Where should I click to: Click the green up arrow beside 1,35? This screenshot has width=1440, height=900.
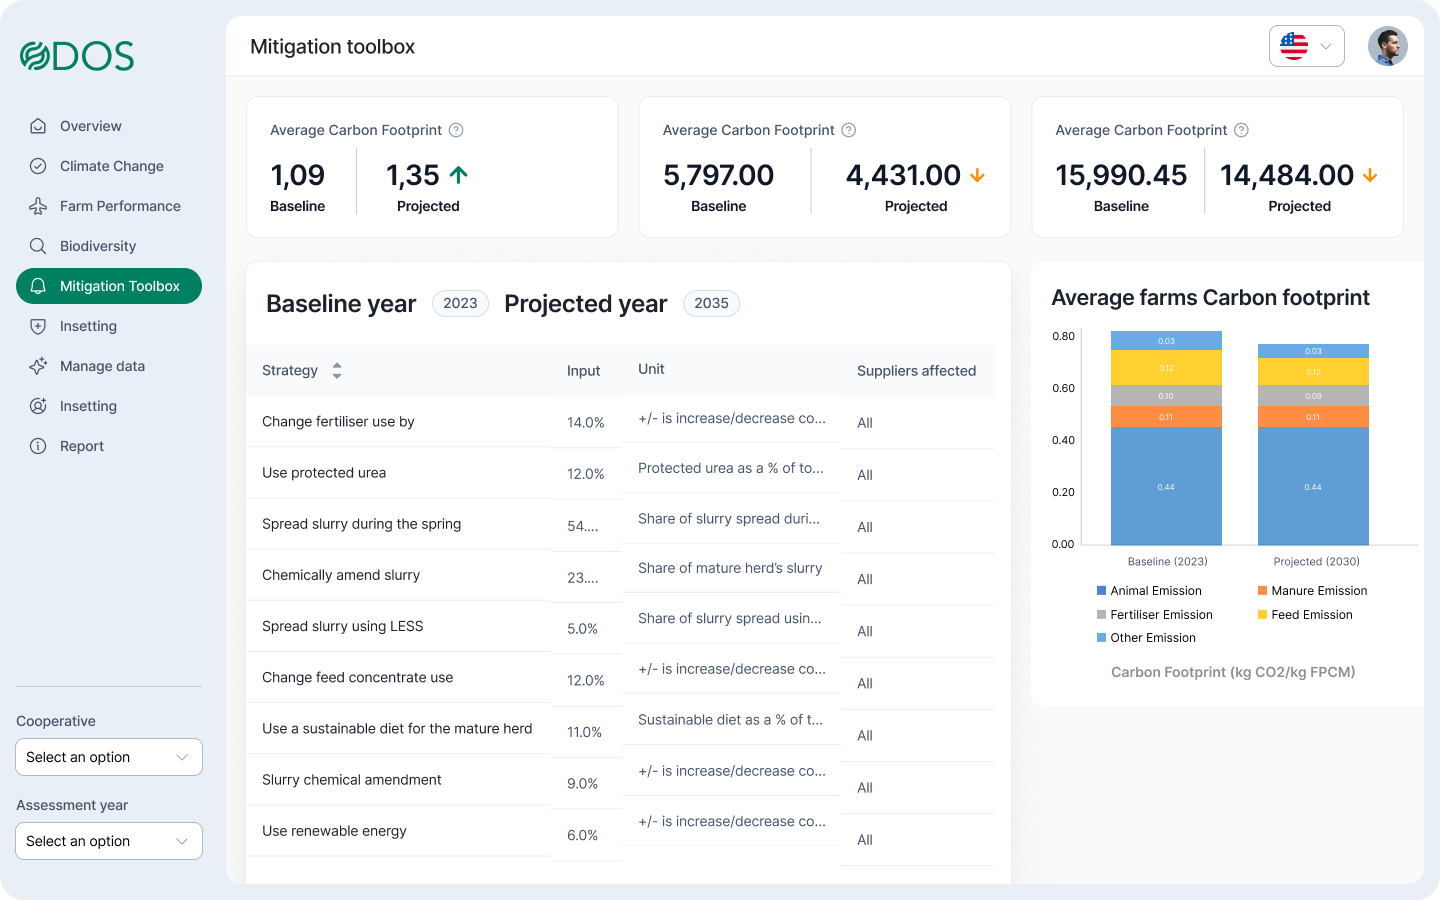[459, 175]
